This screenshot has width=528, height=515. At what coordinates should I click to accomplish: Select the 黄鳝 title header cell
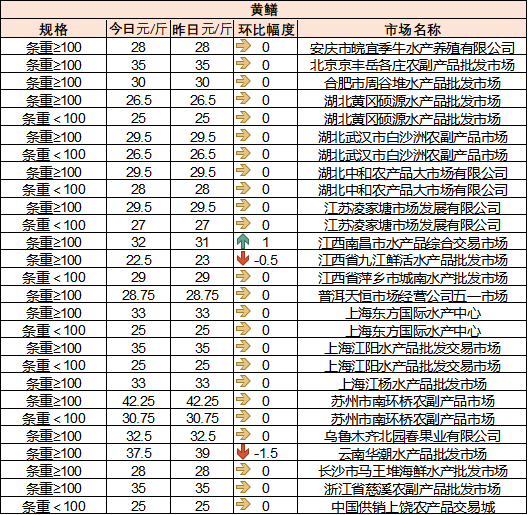coord(264,10)
